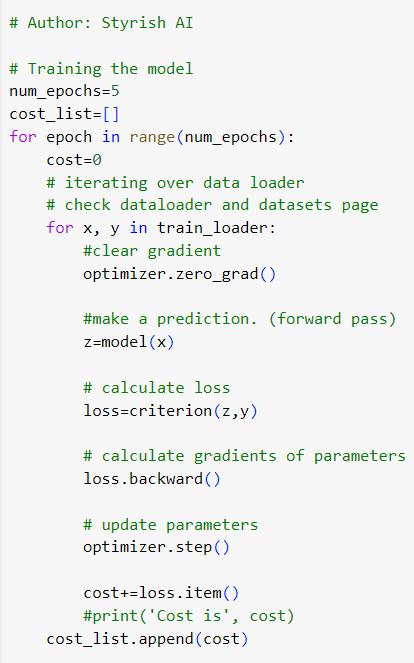
Task: Click the 'Author: Styrish AI' comment line
Action: (101, 23)
